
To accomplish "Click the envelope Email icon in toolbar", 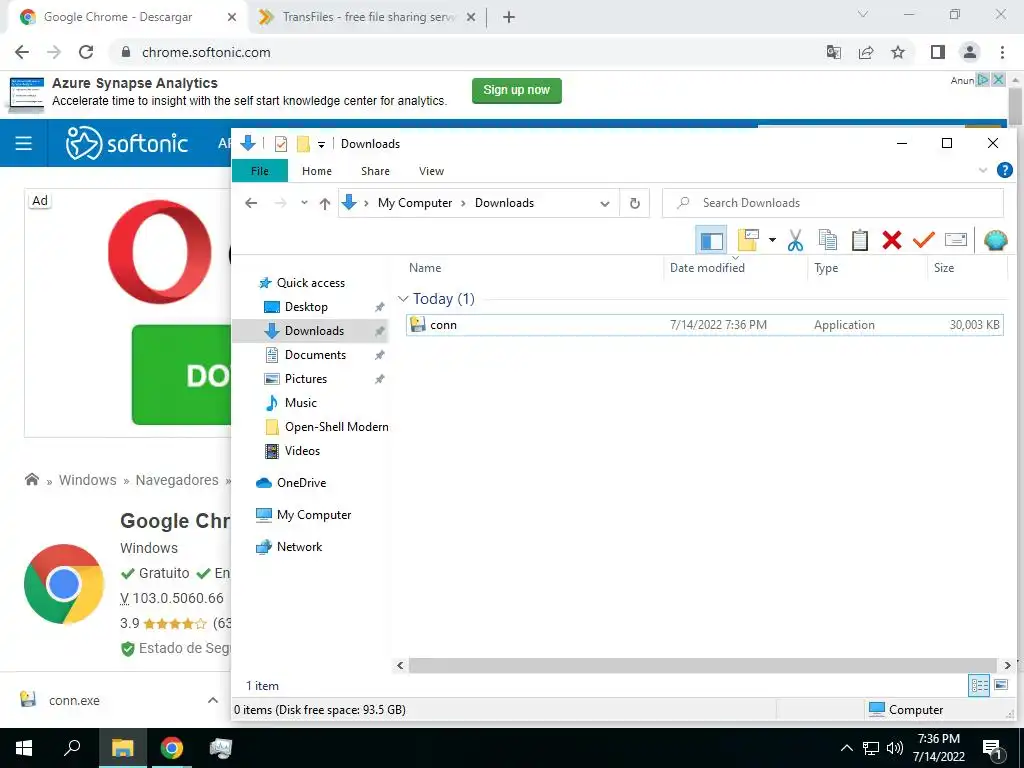I will pos(955,240).
